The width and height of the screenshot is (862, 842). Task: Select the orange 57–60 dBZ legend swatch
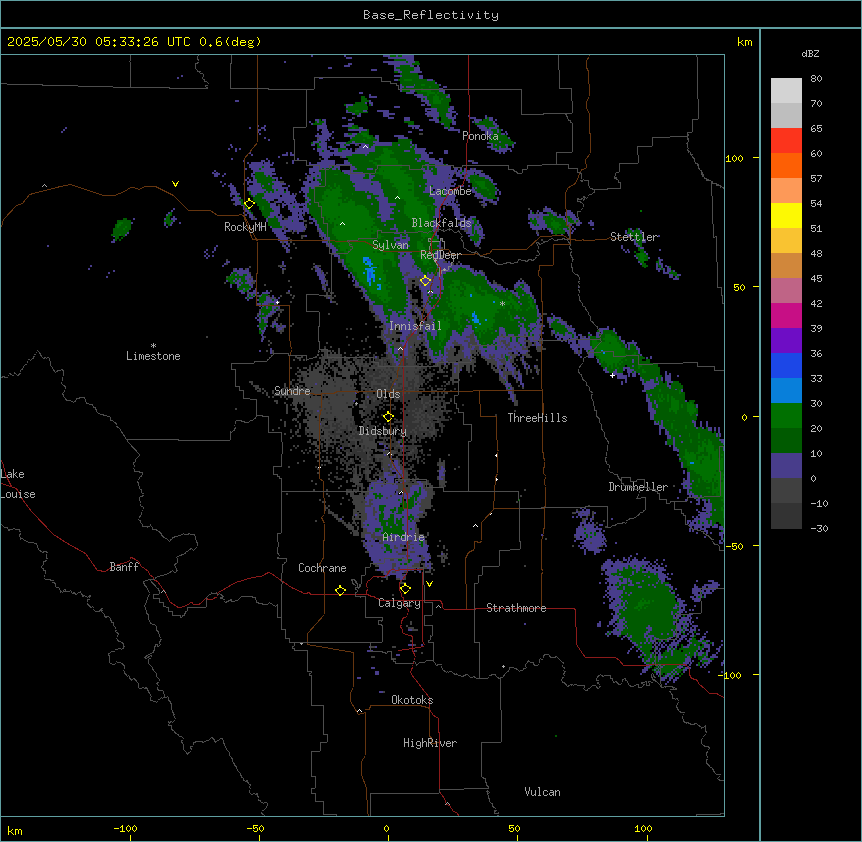click(x=786, y=165)
